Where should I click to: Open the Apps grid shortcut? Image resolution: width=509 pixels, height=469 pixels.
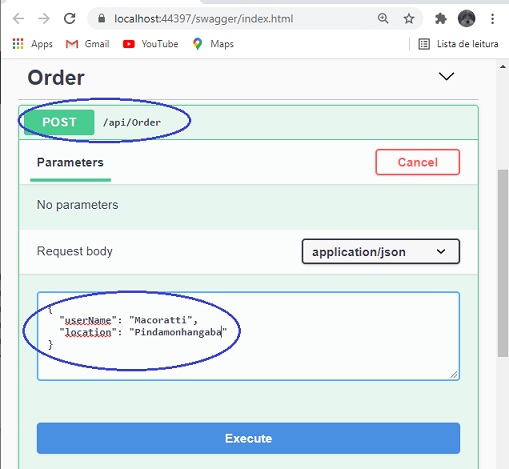(32, 44)
